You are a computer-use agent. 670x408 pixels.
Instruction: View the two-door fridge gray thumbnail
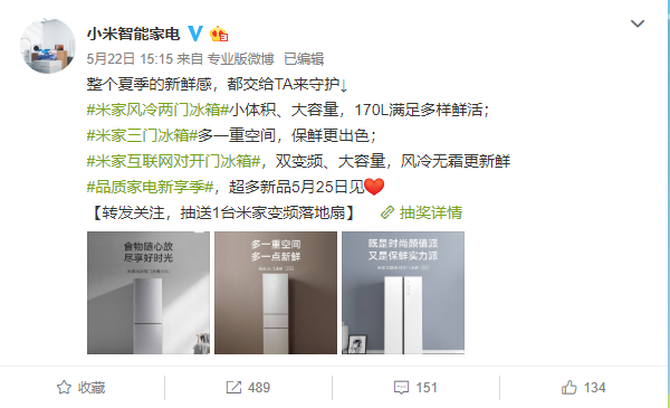pos(148,293)
